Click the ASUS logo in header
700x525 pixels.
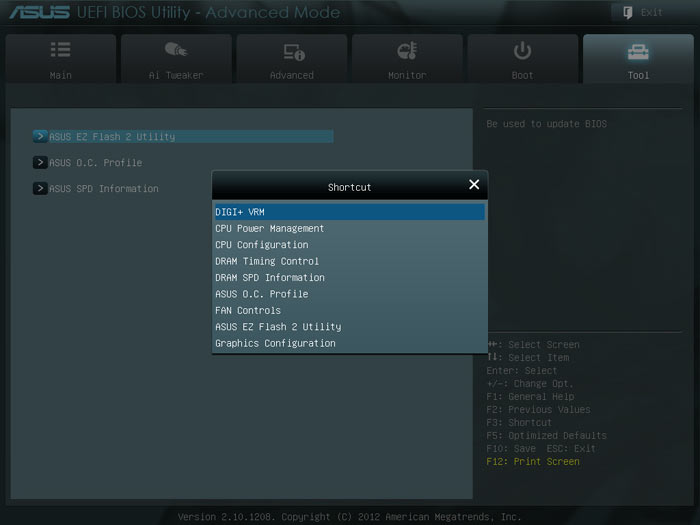coord(39,12)
